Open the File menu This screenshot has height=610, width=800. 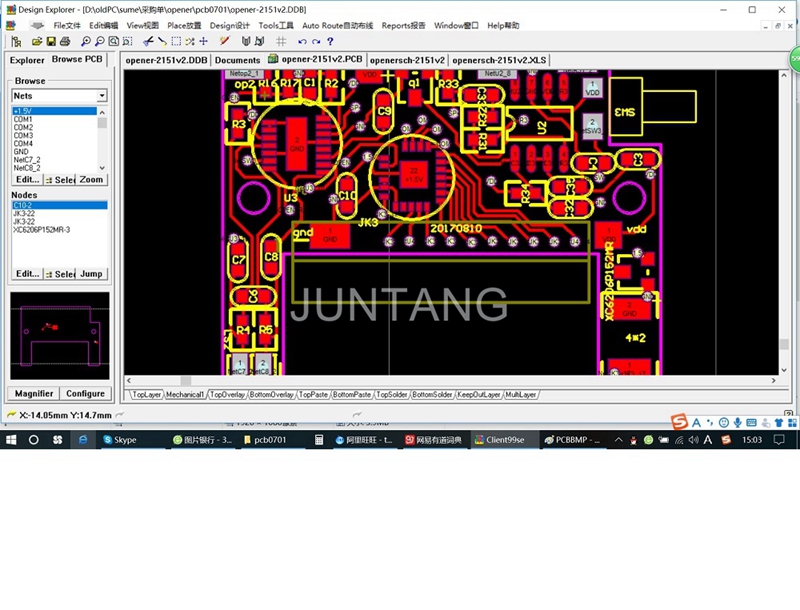(67, 26)
